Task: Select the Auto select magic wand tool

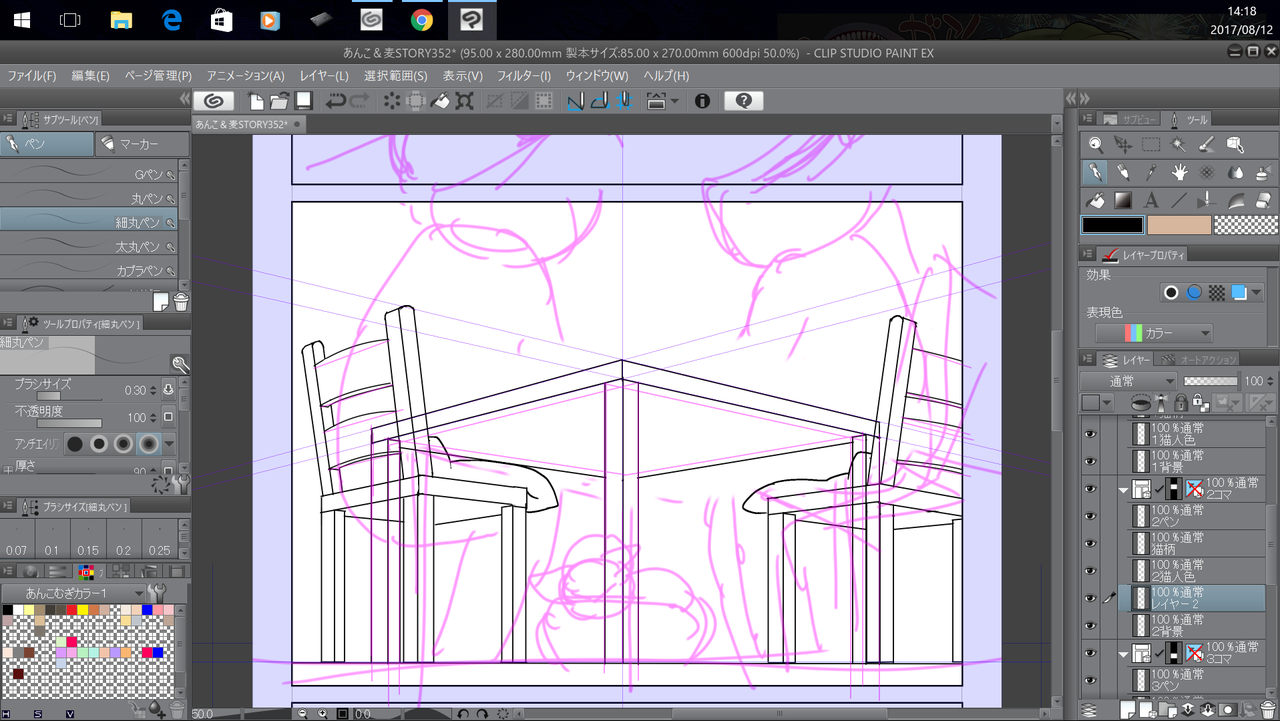Action: point(1179,145)
